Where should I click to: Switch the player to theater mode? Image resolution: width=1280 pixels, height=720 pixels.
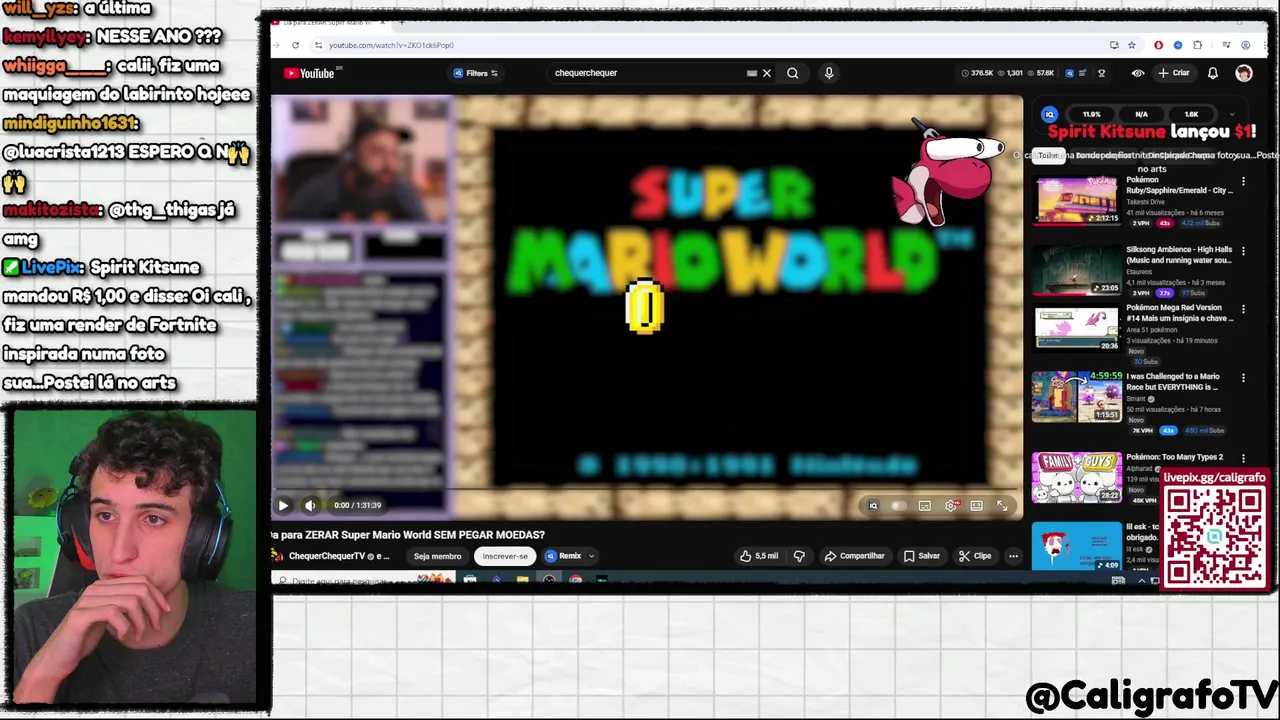[976, 505]
